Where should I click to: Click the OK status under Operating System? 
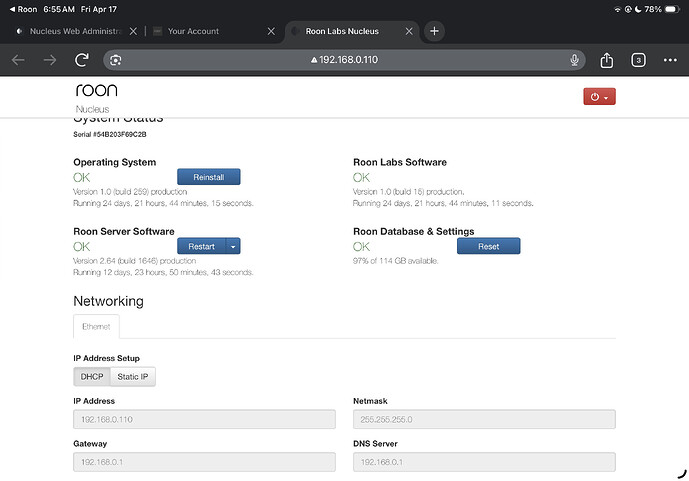(x=82, y=177)
